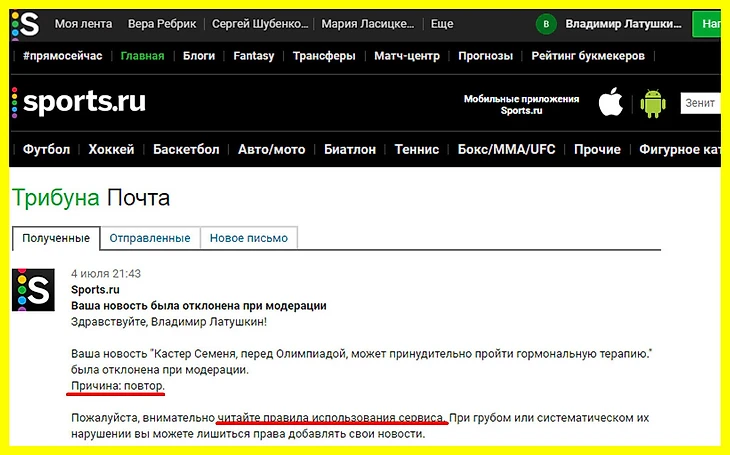Select Бокс/MMA/UFC sport category
The width and height of the screenshot is (730, 455).
pos(506,149)
